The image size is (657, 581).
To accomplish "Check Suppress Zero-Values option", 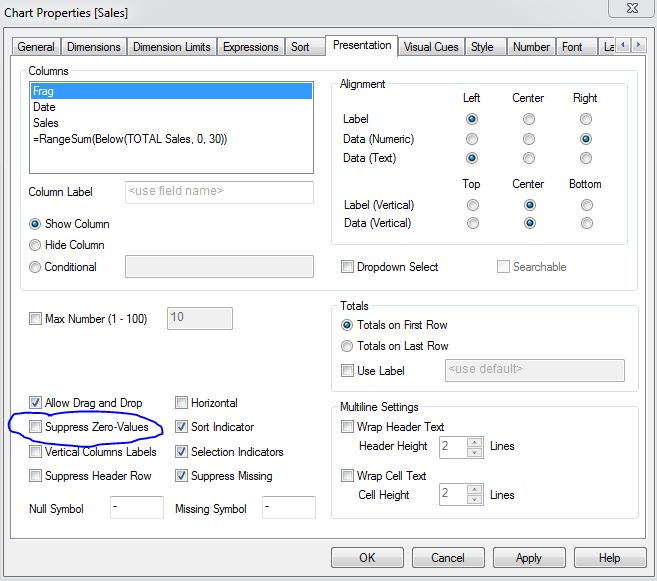I will coord(35,427).
